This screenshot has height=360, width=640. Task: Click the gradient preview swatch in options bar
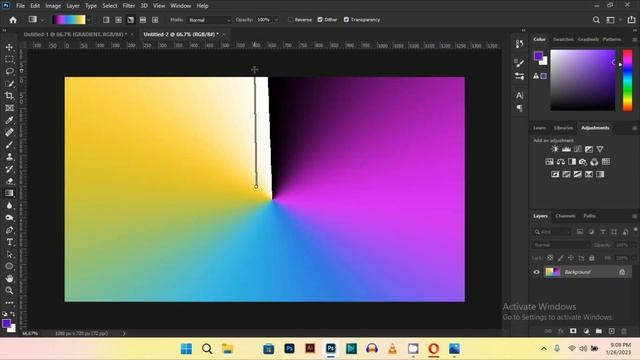tap(69, 20)
